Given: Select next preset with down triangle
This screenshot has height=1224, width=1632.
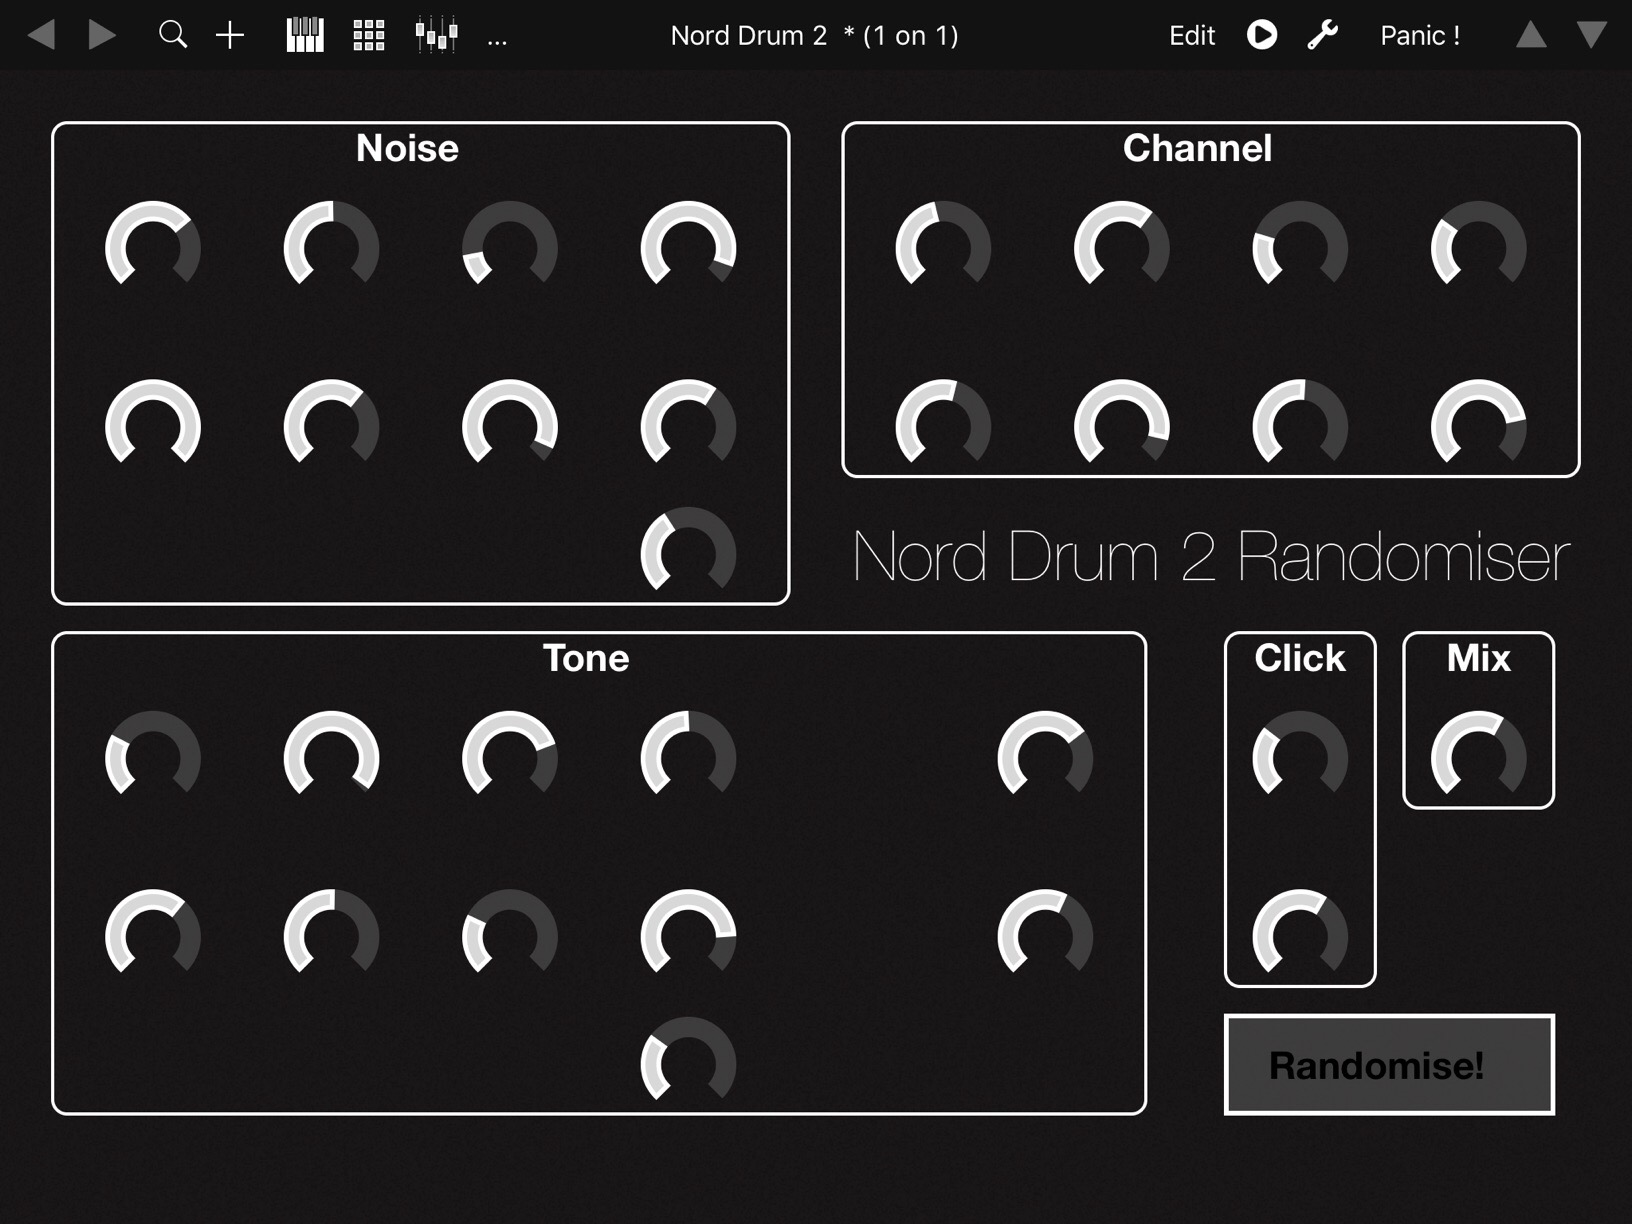Looking at the screenshot, I should 1592,35.
